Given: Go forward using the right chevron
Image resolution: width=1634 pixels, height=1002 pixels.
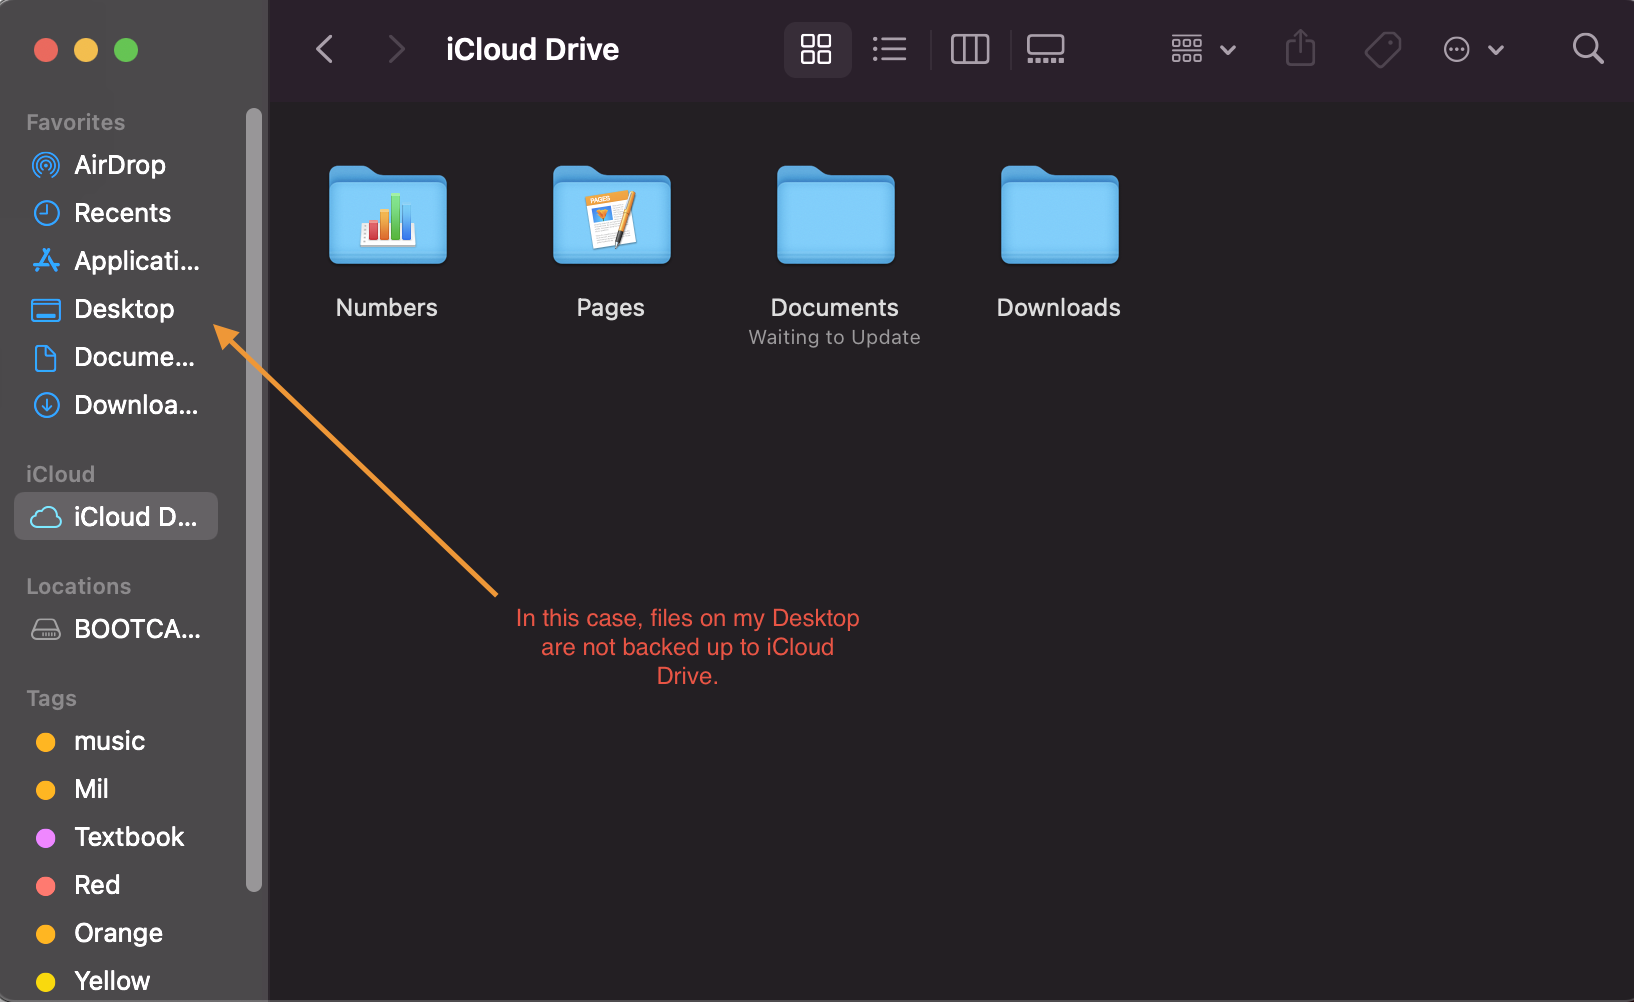Looking at the screenshot, I should [x=397, y=49].
